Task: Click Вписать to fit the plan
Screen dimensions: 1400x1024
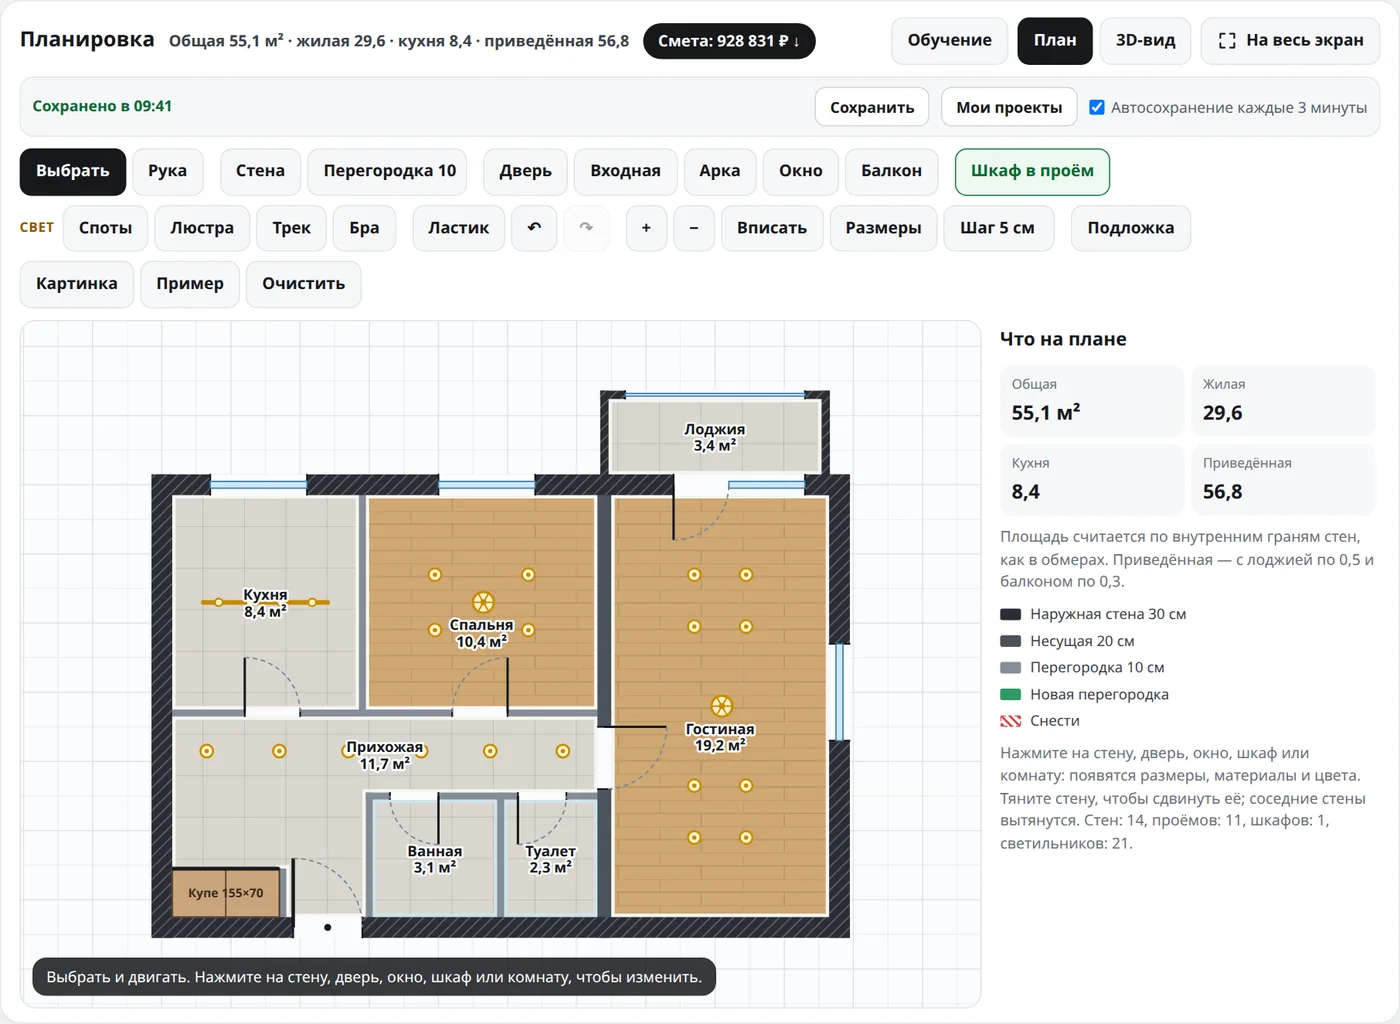Action: click(772, 228)
